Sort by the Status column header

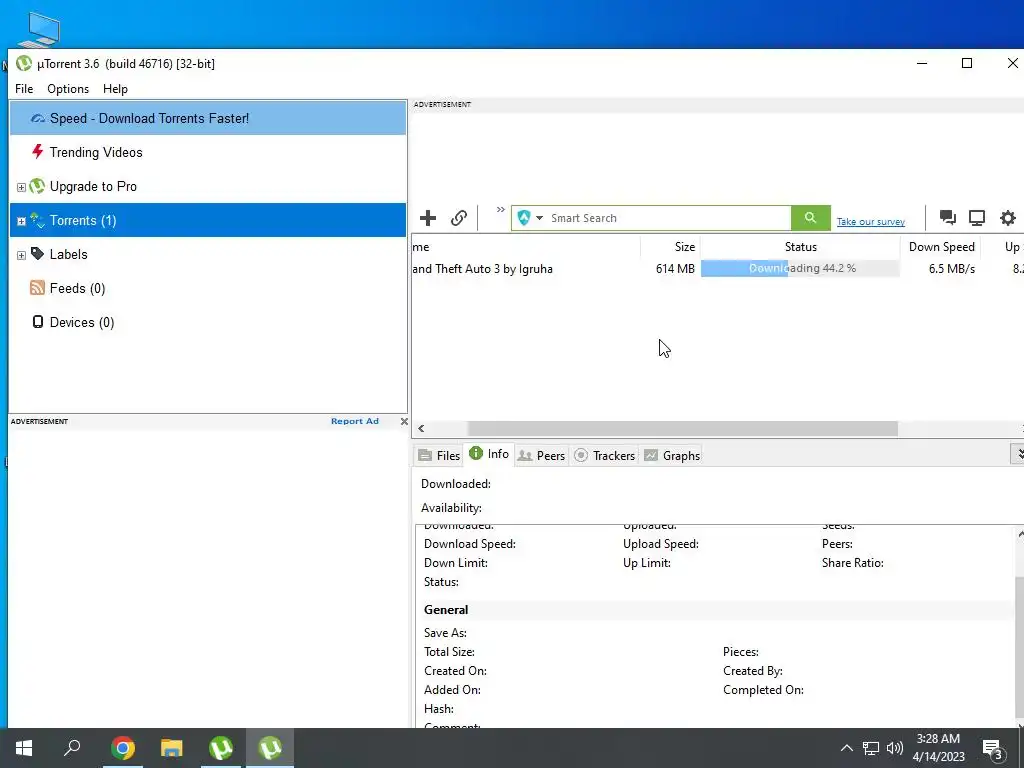coord(801,247)
